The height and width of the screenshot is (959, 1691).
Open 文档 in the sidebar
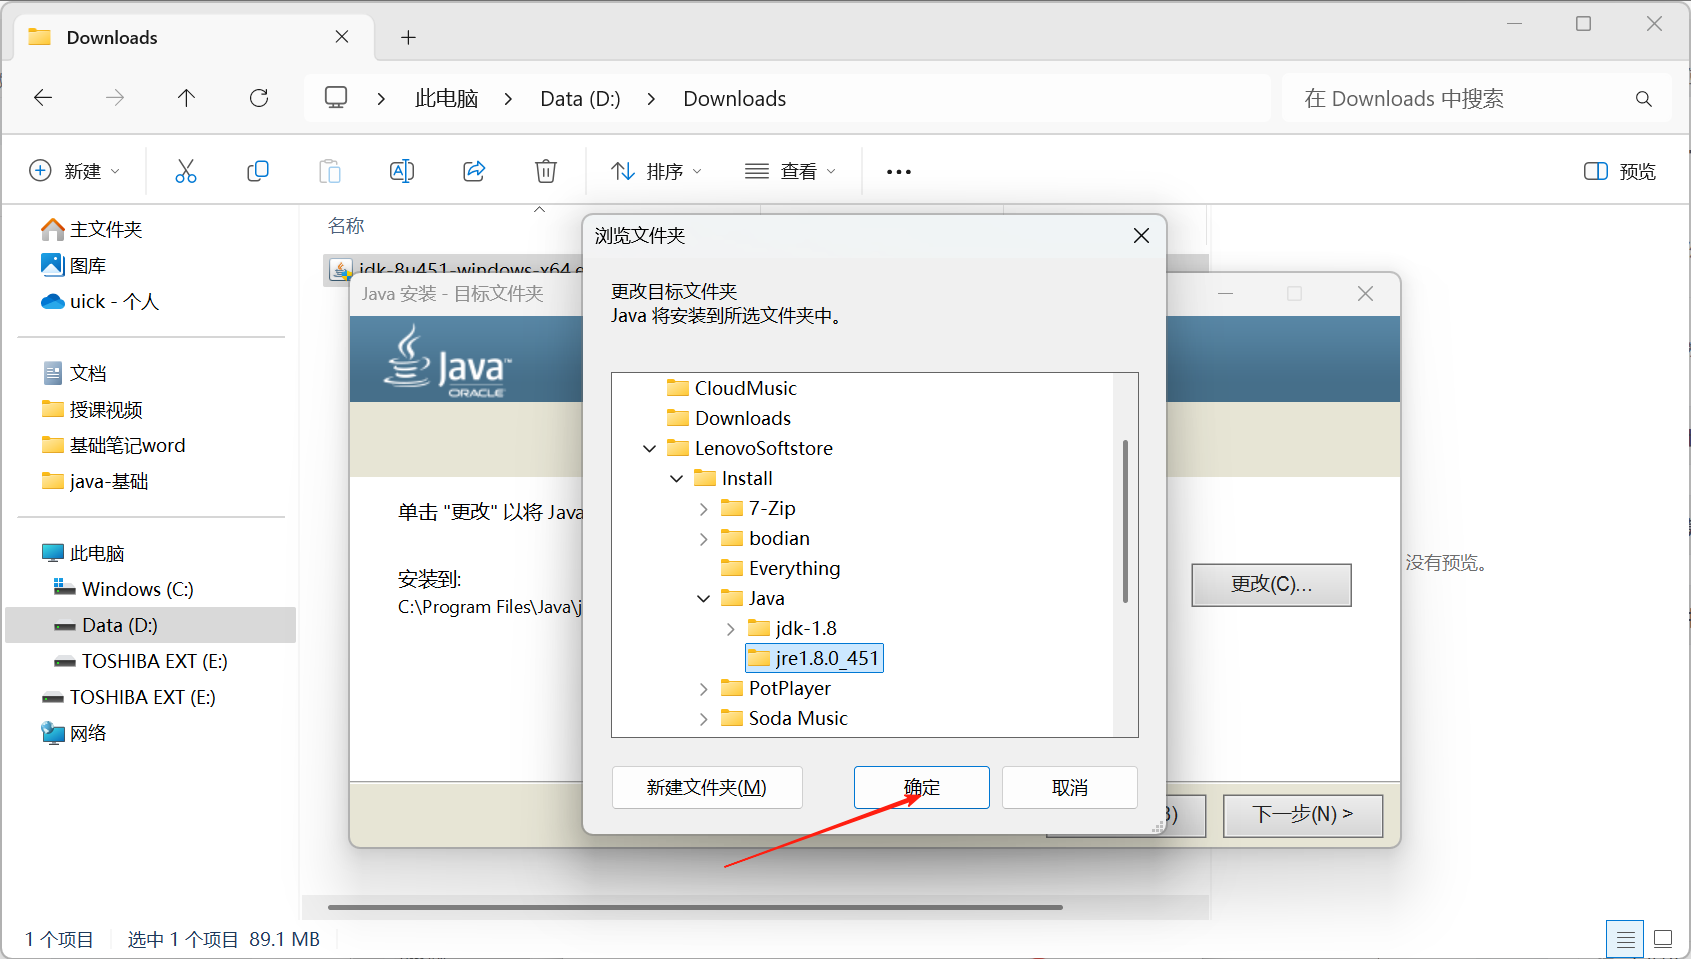pyautogui.click(x=74, y=373)
